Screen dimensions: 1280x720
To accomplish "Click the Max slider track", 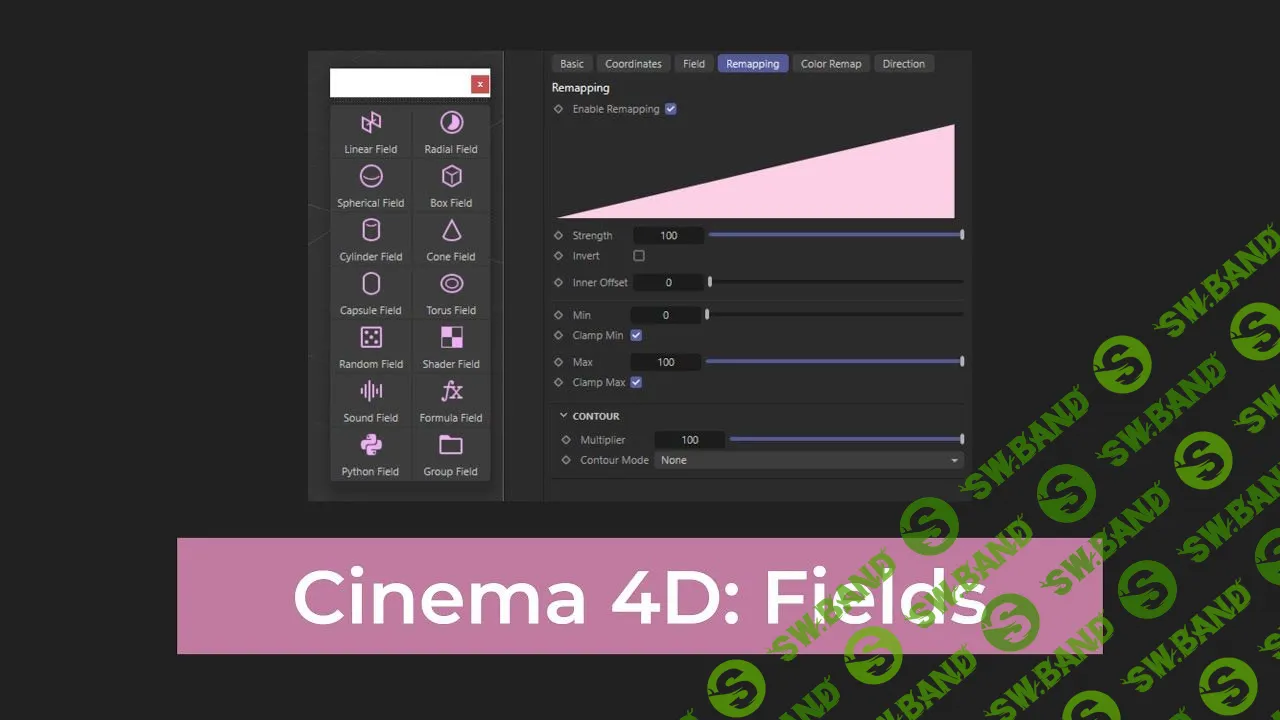I will [834, 361].
